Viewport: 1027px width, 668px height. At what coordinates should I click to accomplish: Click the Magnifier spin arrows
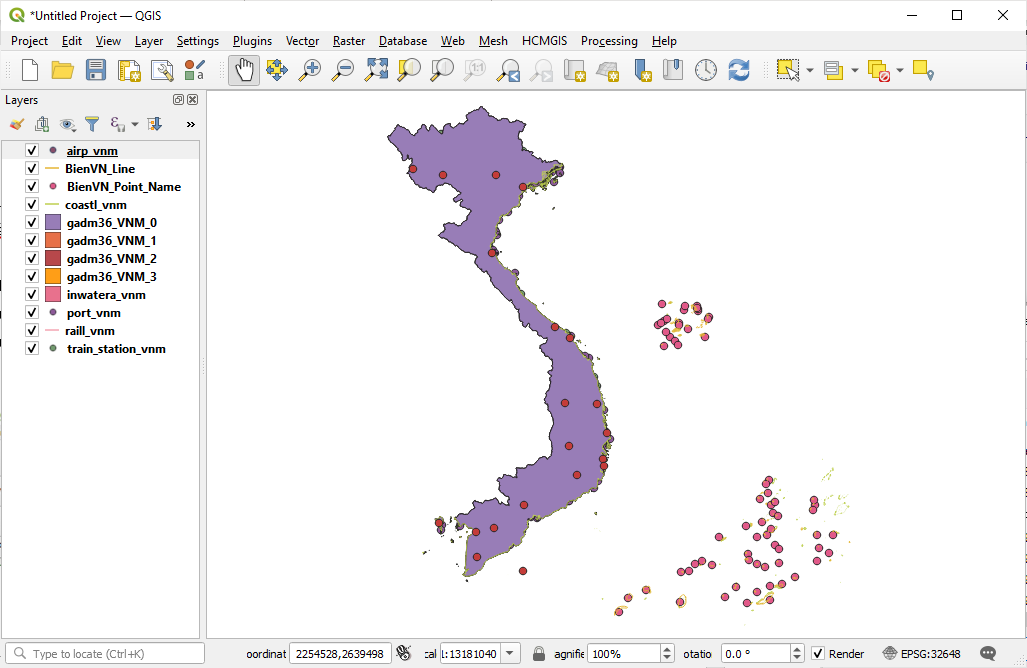coord(667,654)
